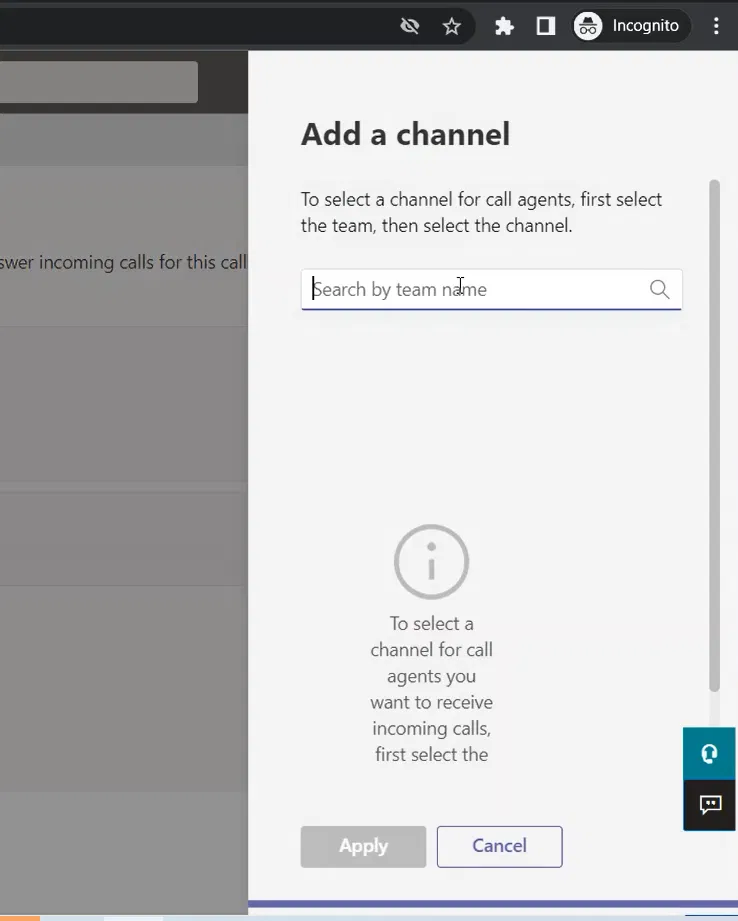Cancel adding a channel
This screenshot has width=738, height=921.
(x=499, y=846)
